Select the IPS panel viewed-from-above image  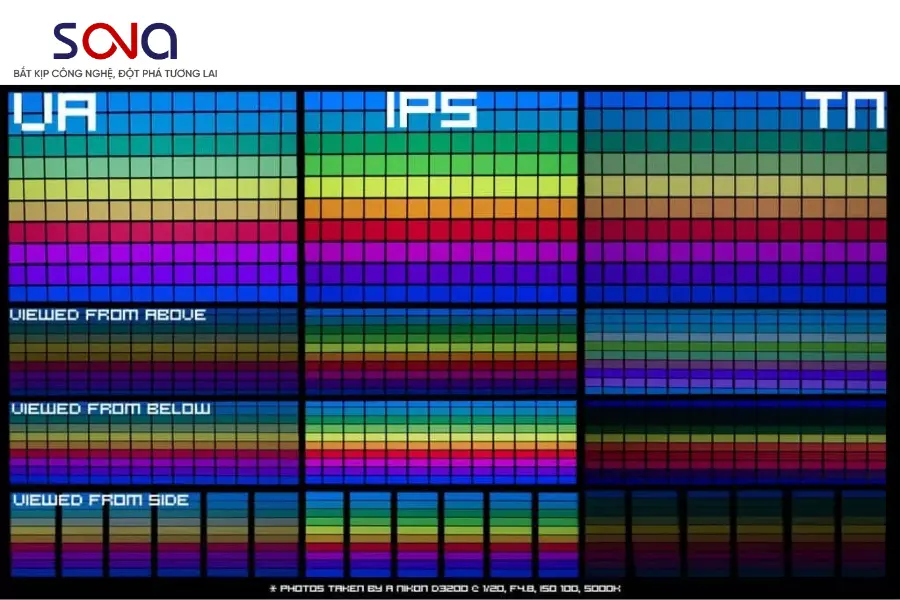point(441,352)
